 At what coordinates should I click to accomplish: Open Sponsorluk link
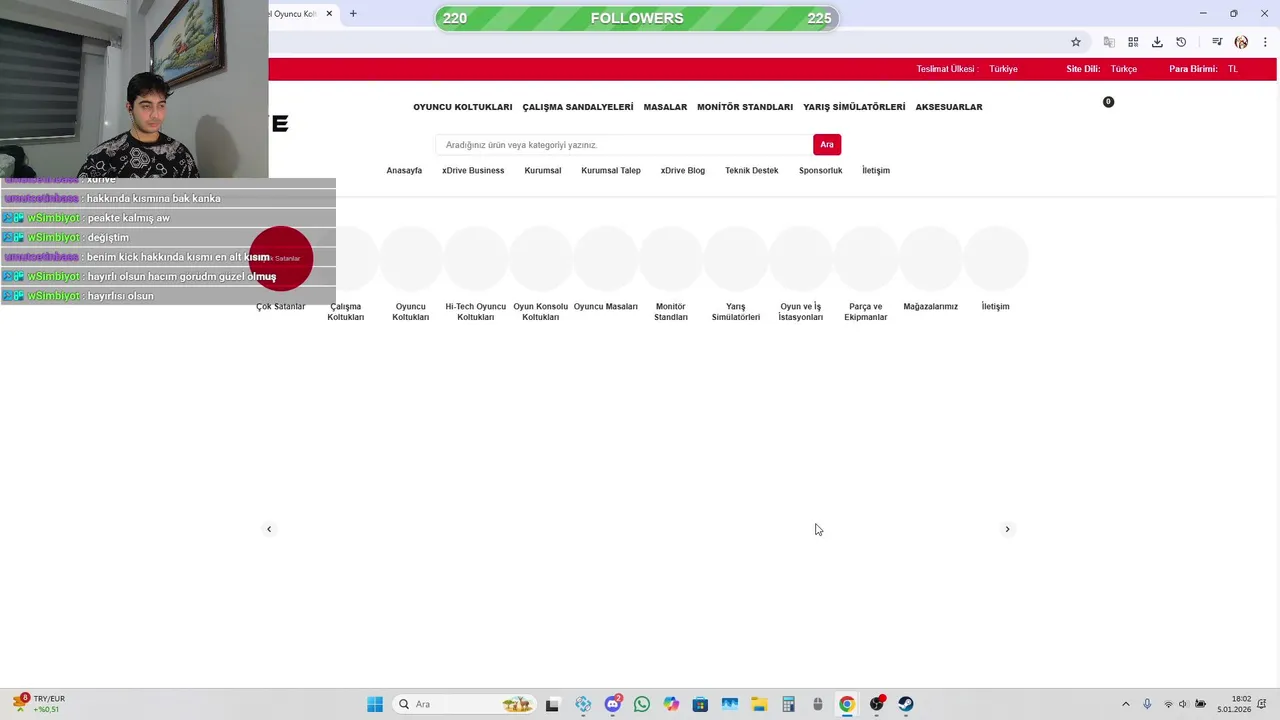point(821,171)
